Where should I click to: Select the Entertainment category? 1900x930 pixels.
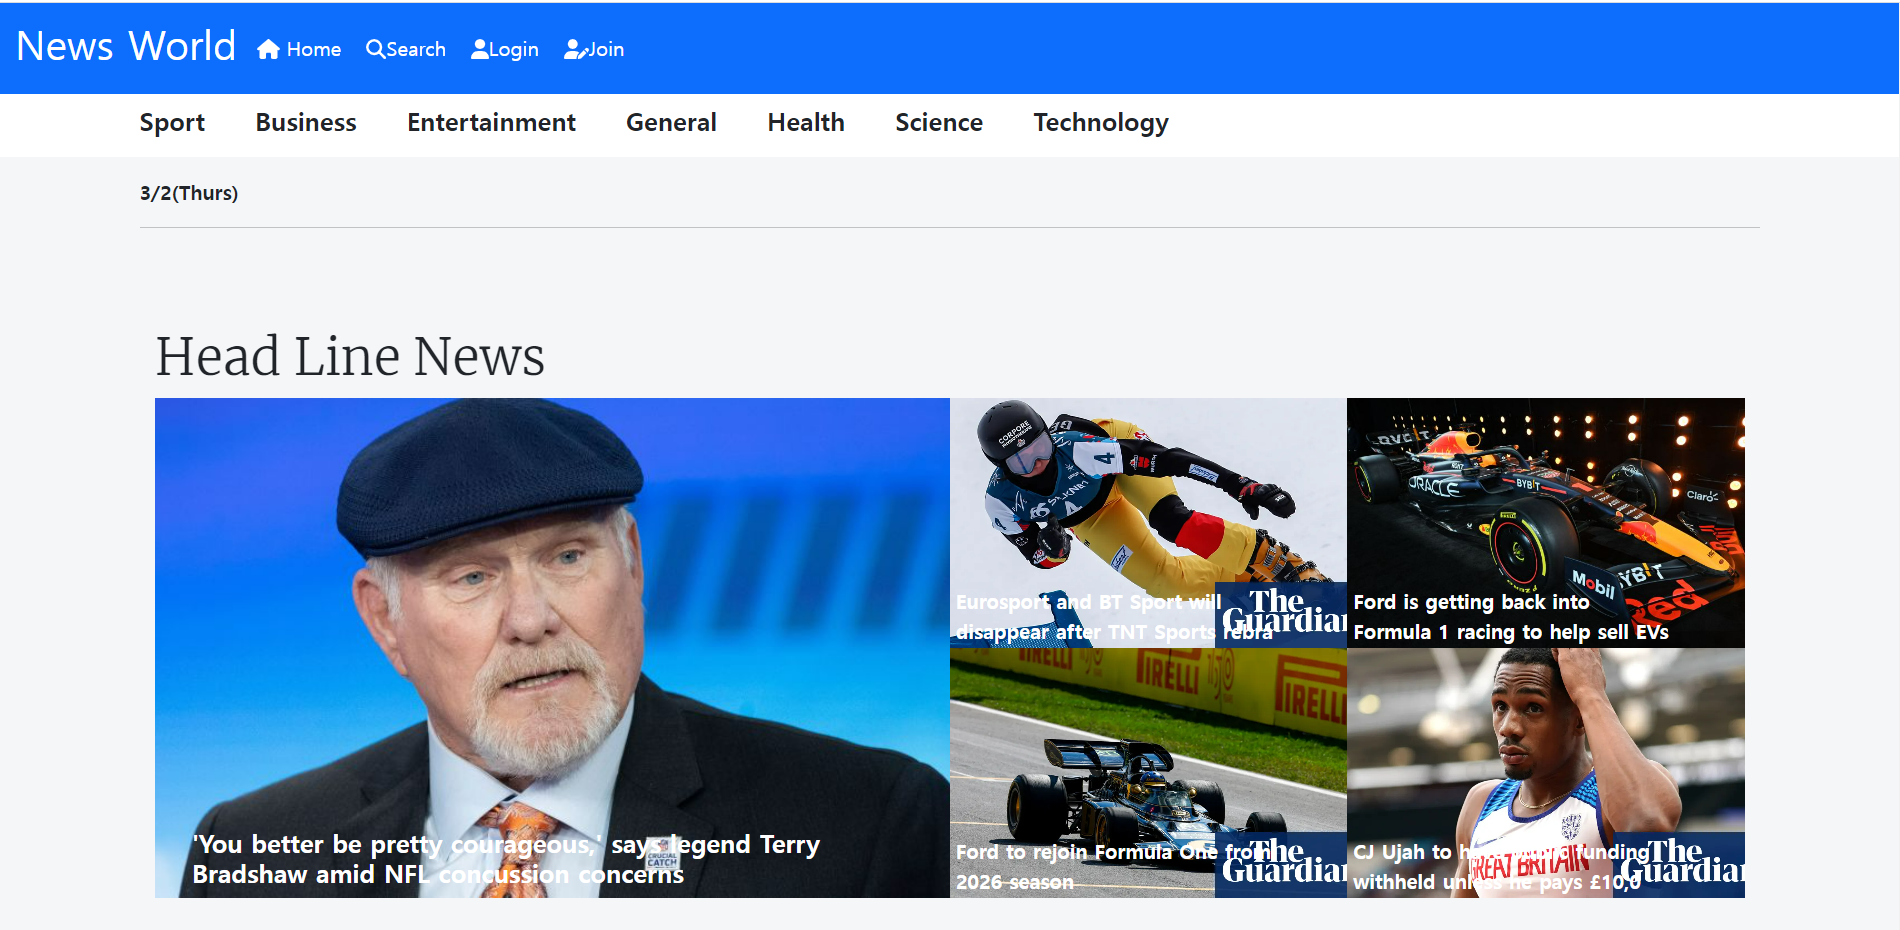[491, 122]
